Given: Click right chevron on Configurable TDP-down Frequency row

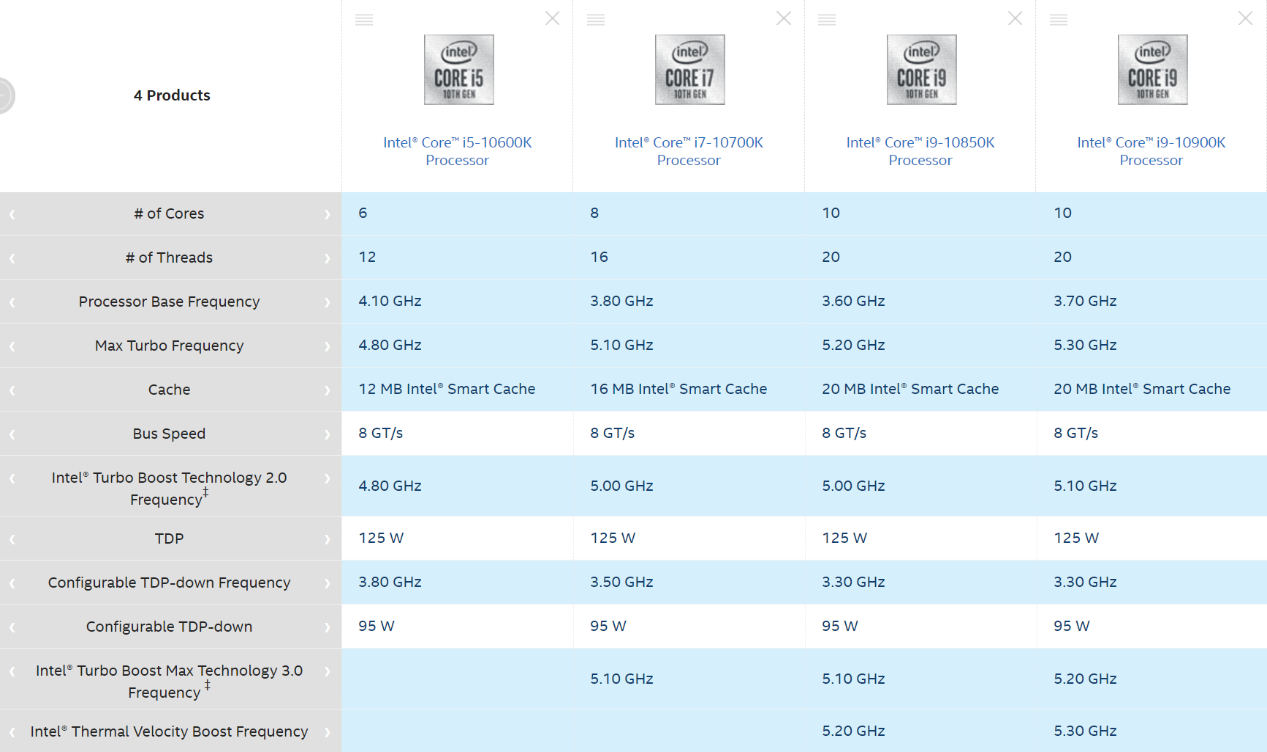Looking at the screenshot, I should (327, 583).
